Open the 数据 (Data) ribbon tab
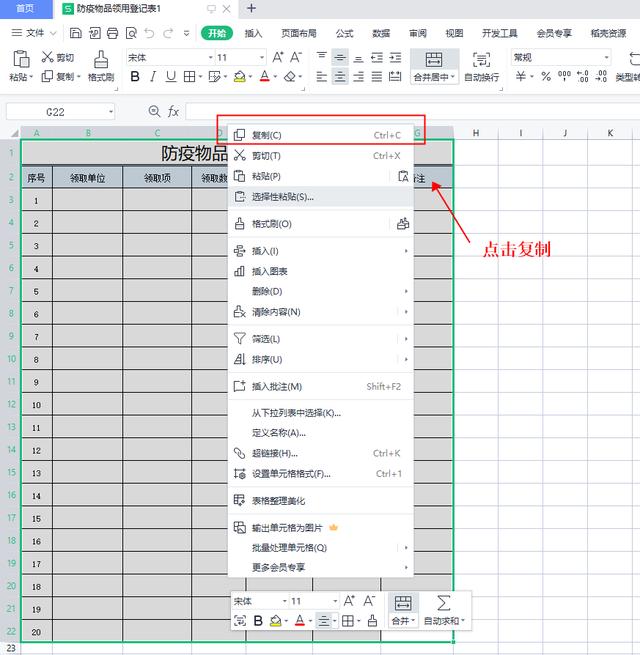This screenshot has width=640, height=655. pyautogui.click(x=381, y=33)
